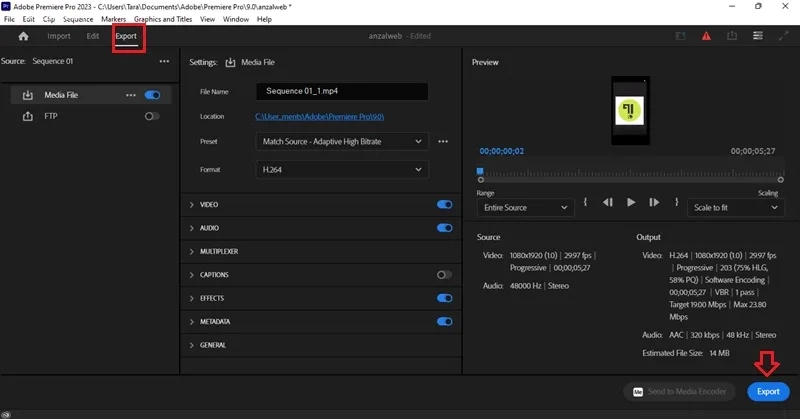800x419 pixels.
Task: Go to the Home screen icon
Action: (x=23, y=36)
